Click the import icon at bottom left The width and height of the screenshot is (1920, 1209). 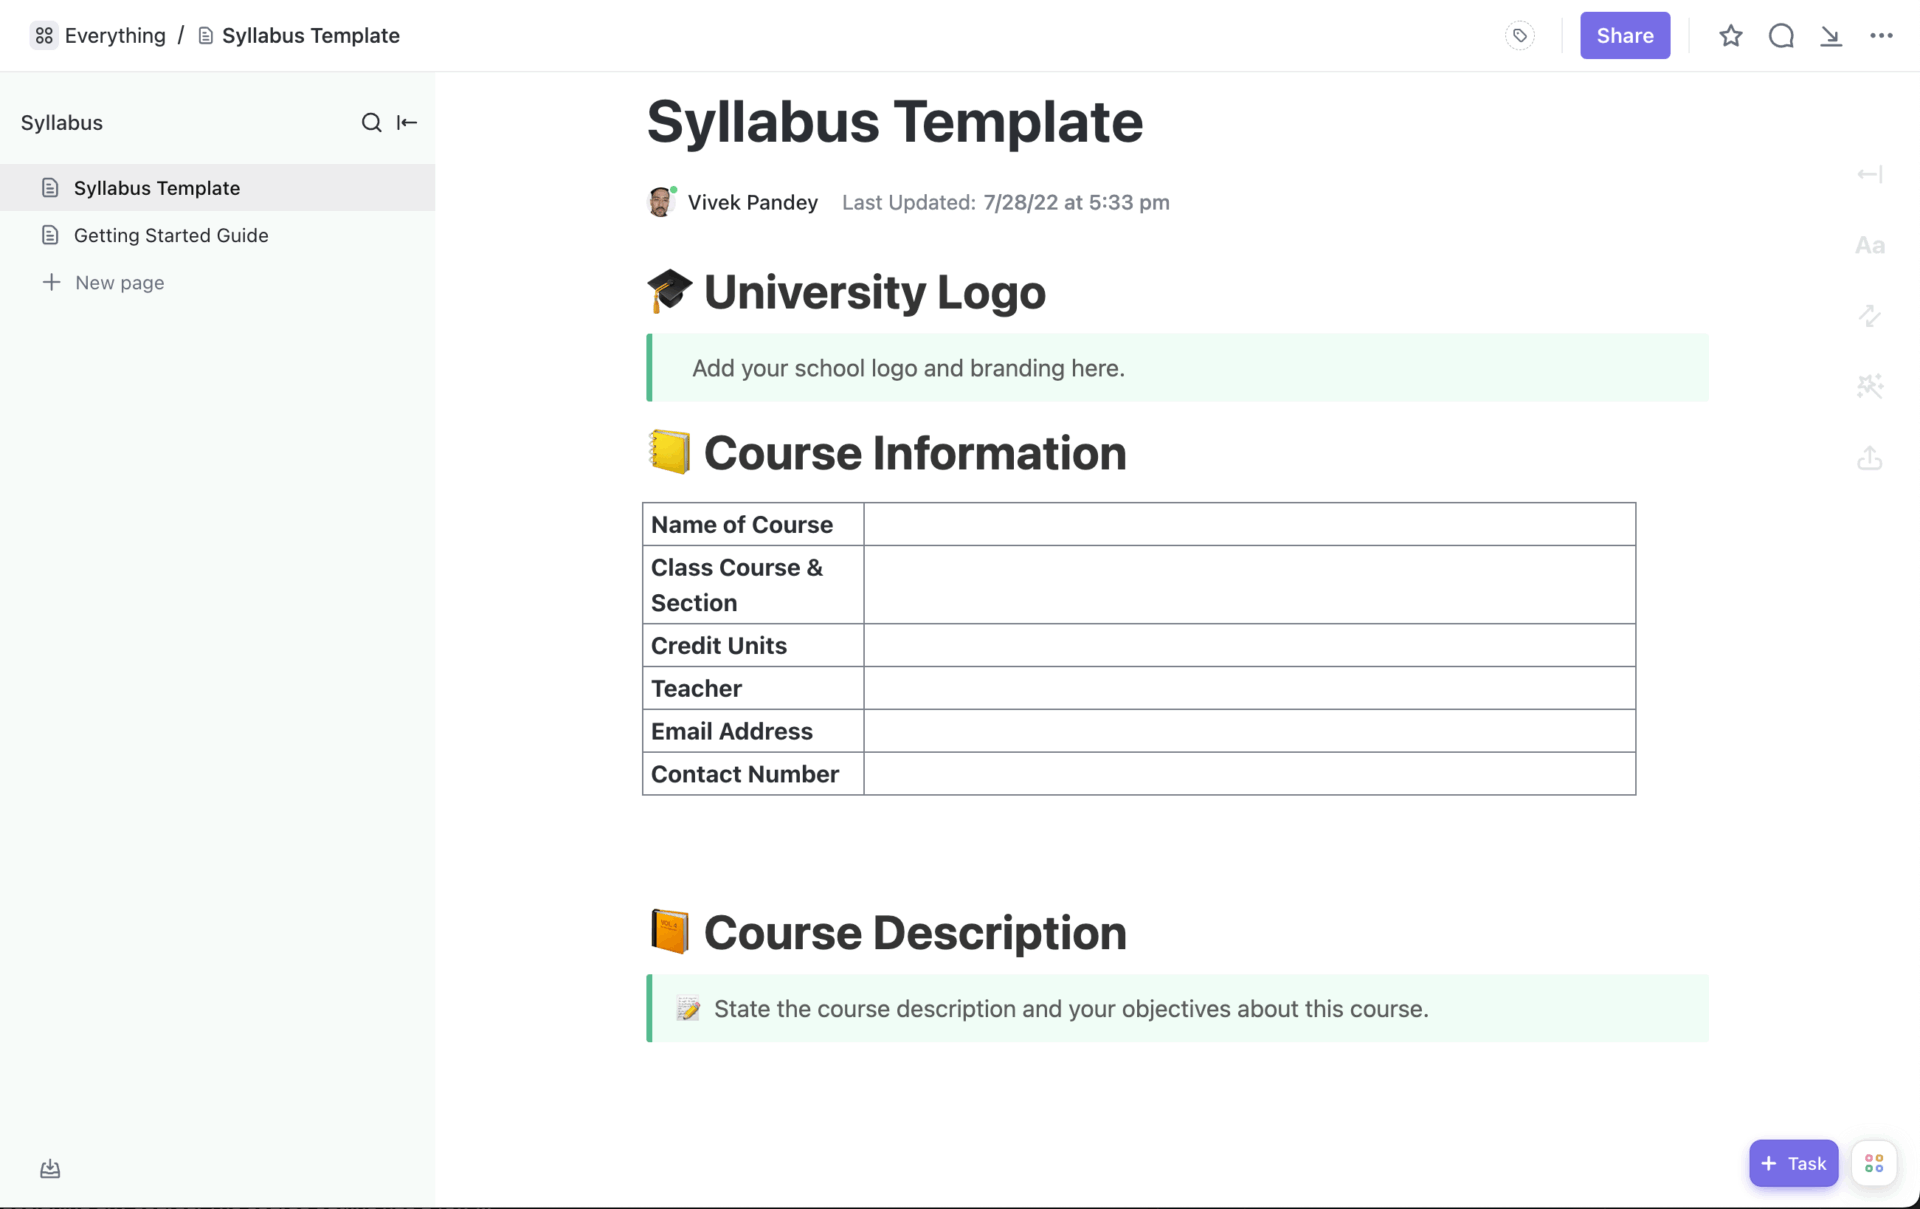coord(49,1167)
